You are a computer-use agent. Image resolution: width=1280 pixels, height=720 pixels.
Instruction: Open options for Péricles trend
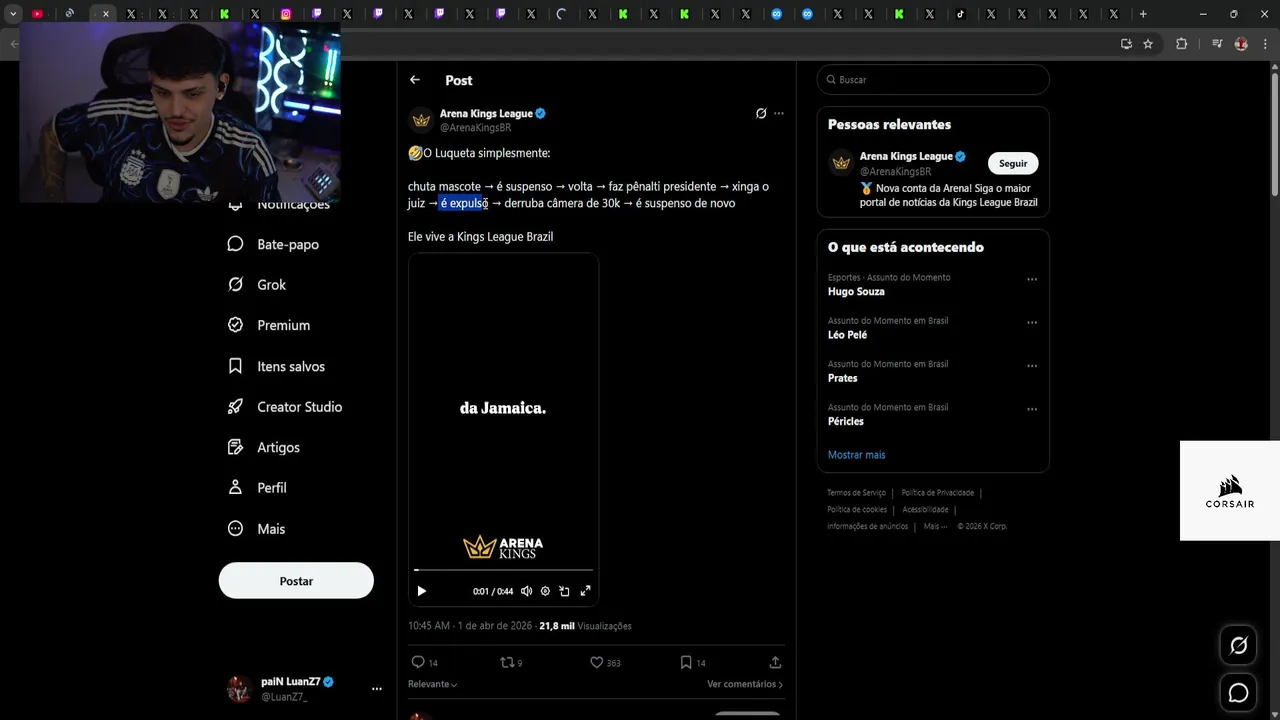[1032, 409]
